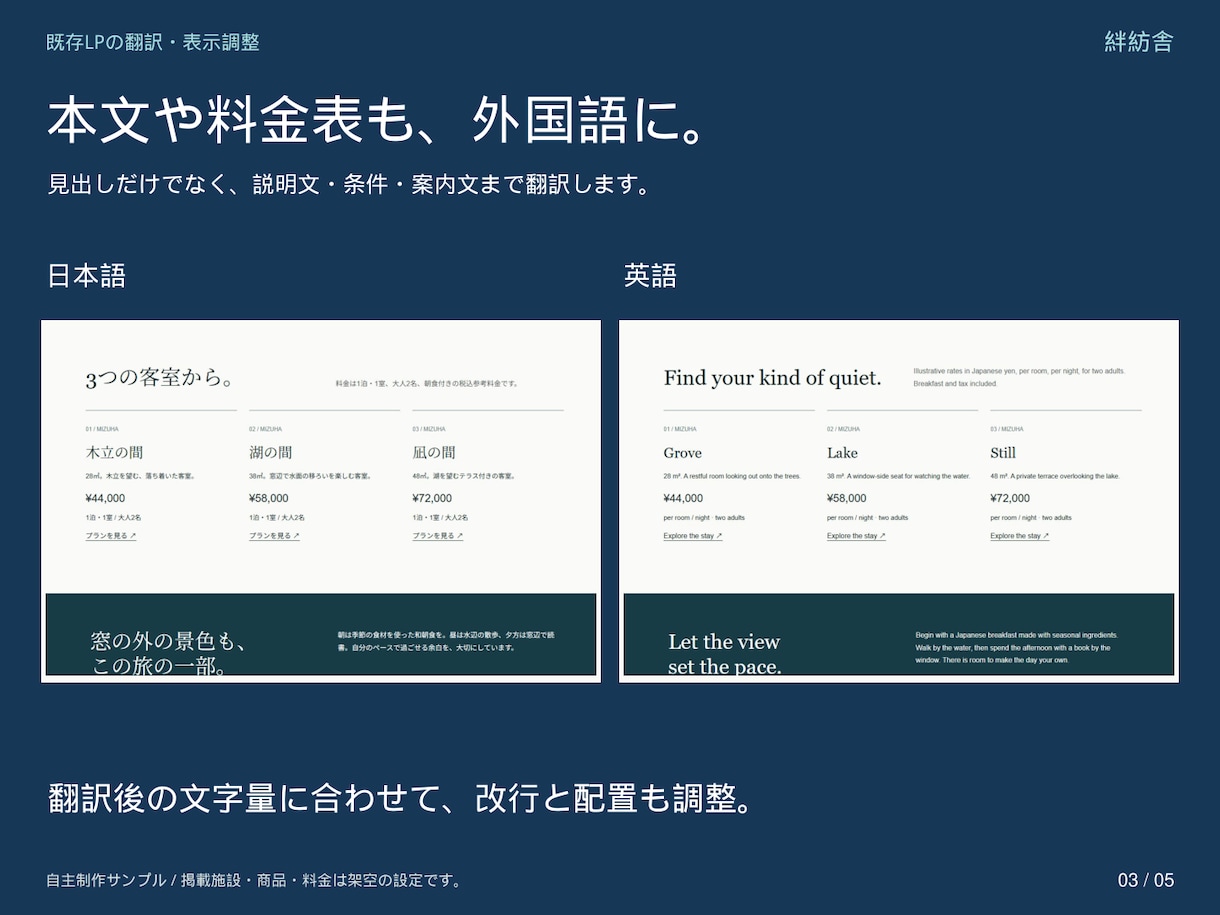Viewport: 1220px width, 915px height.
Task: Click the paragraph starting with Begin with a Japanese breakfast
Action: (x=1016, y=647)
